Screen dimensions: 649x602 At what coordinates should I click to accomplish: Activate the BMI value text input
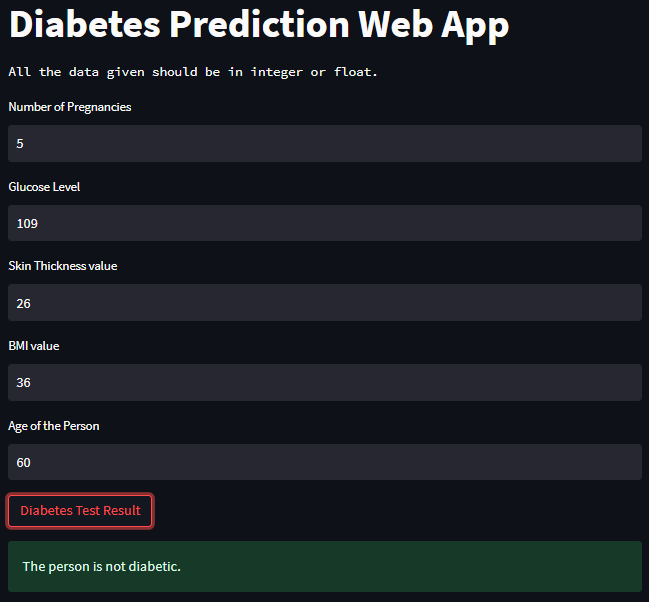pos(325,383)
